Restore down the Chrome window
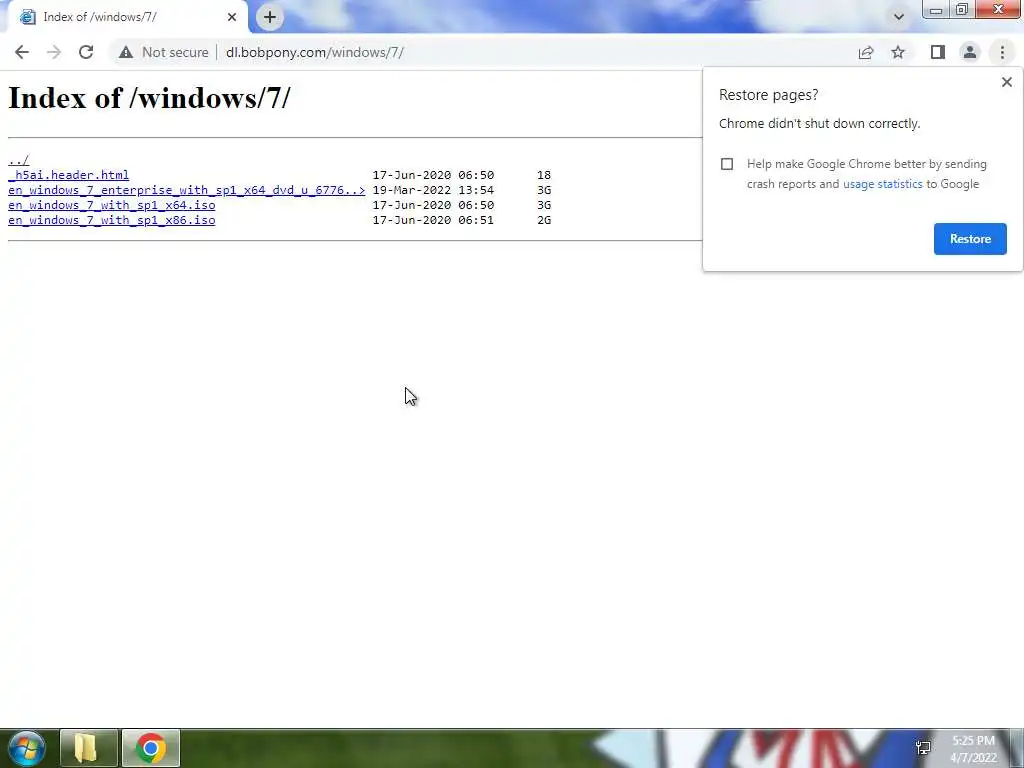 (x=961, y=10)
